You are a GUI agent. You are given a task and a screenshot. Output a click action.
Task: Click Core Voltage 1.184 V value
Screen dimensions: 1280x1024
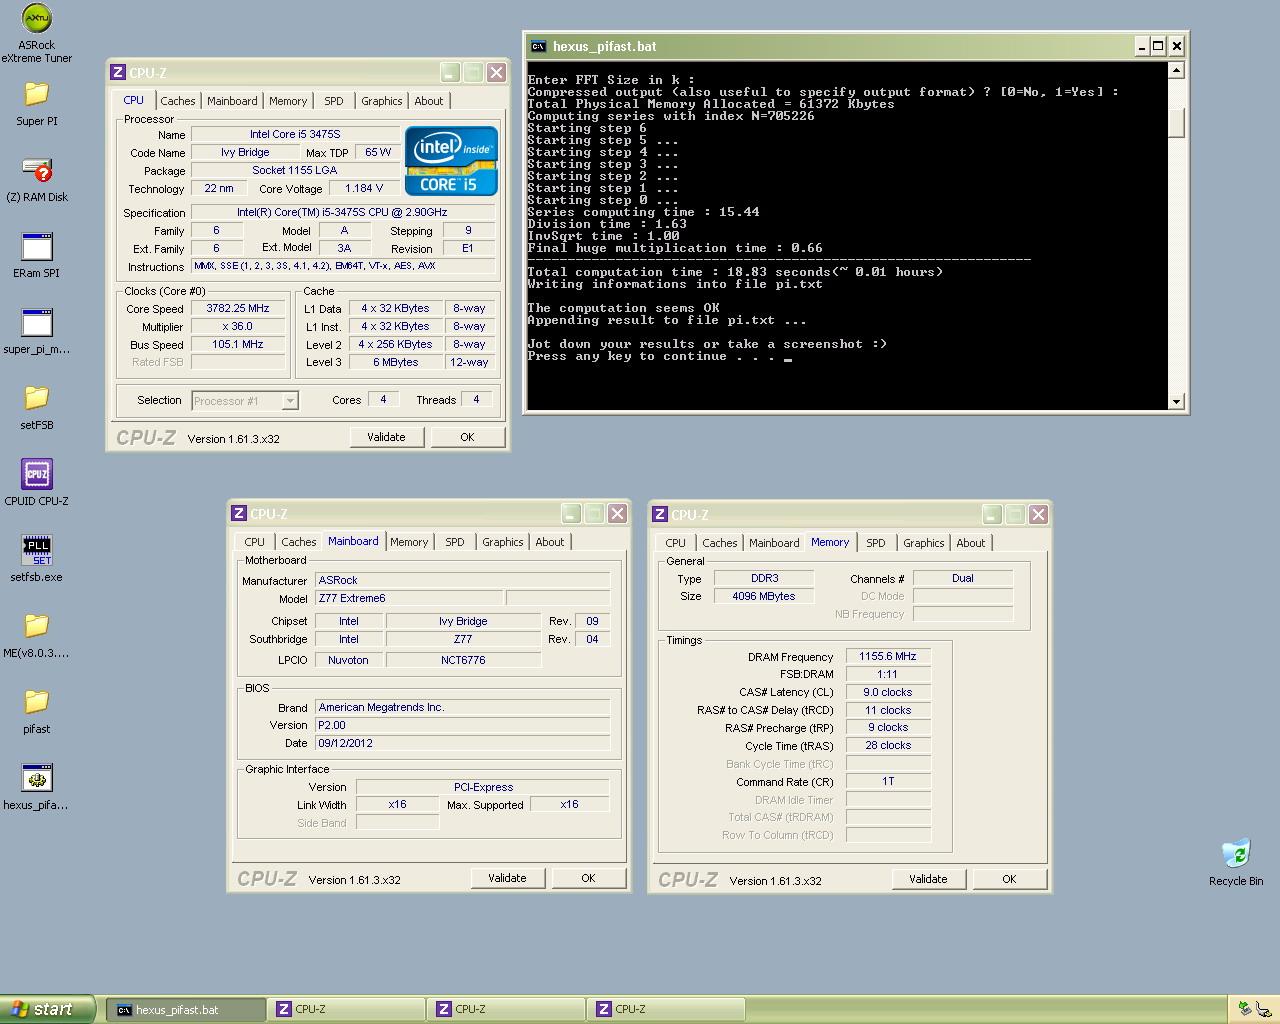363,188
